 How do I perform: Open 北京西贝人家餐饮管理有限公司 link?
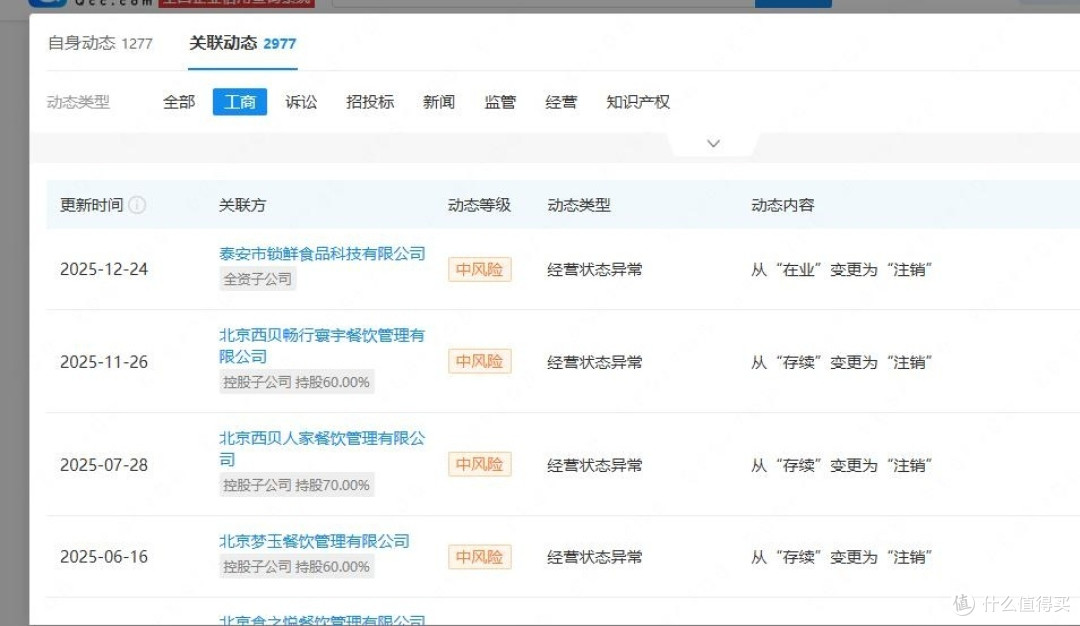322,448
